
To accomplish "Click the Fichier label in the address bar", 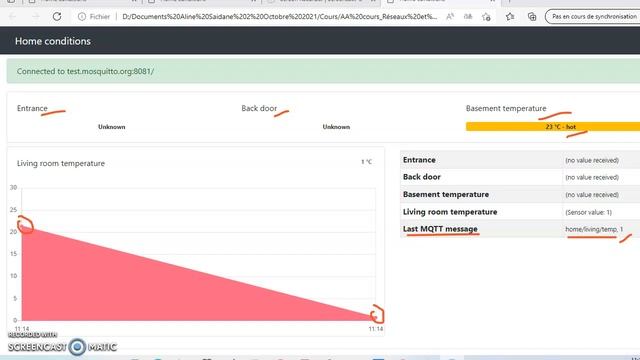I will click(100, 17).
